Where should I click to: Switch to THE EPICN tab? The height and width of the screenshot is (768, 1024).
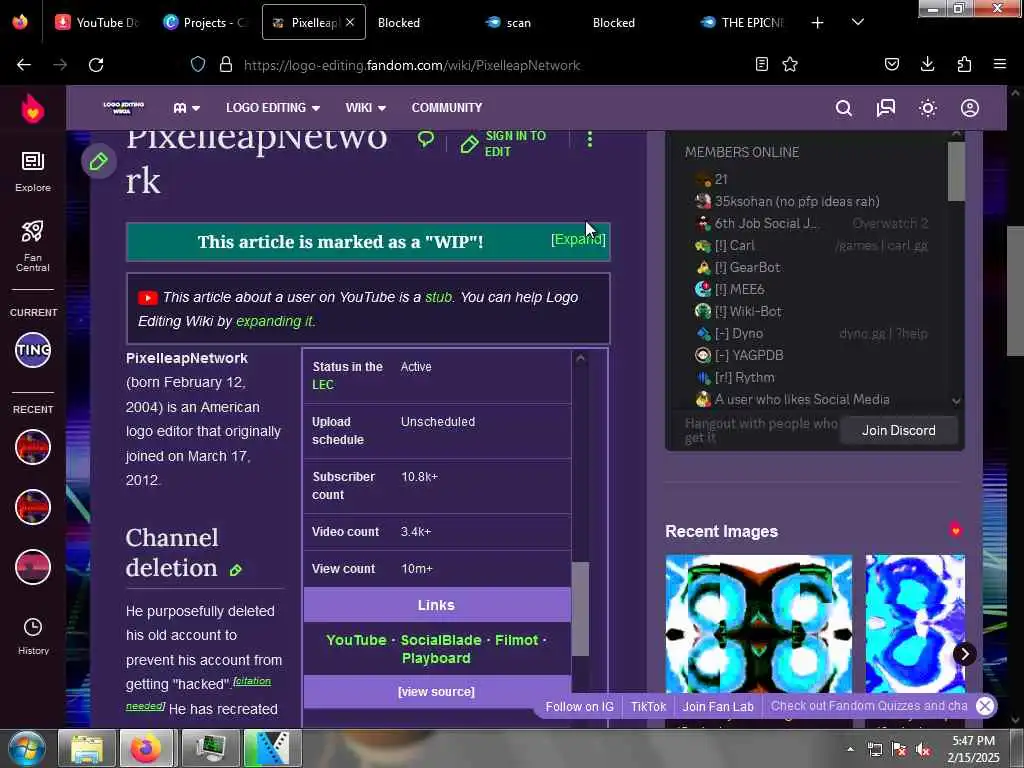tap(743, 23)
